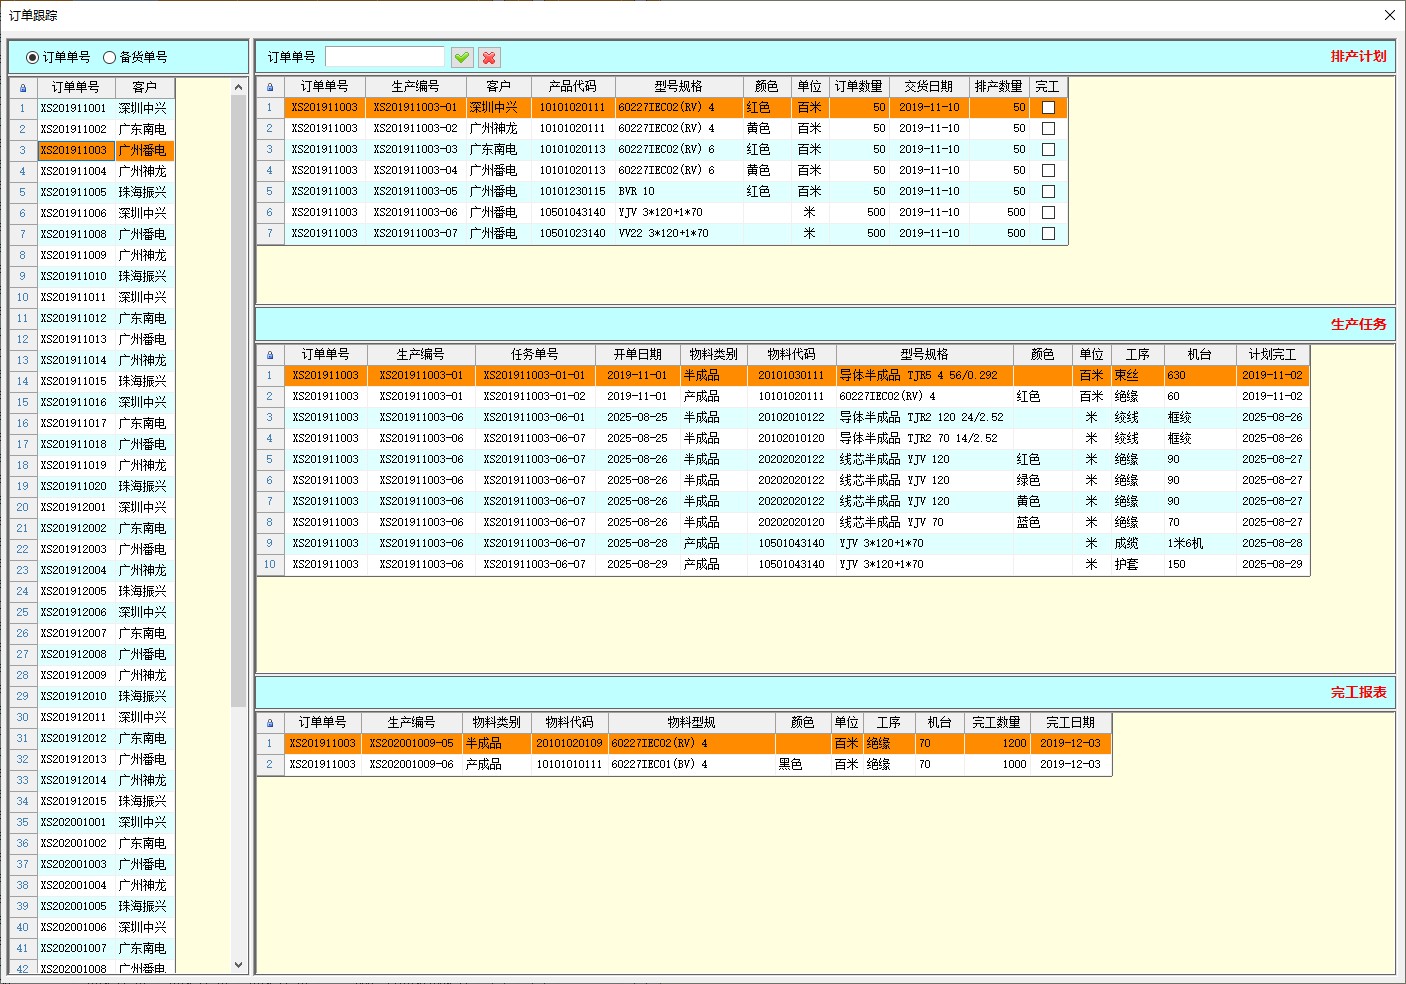The image size is (1406, 984).
Task: Click the red X clear search icon
Action: 489,58
